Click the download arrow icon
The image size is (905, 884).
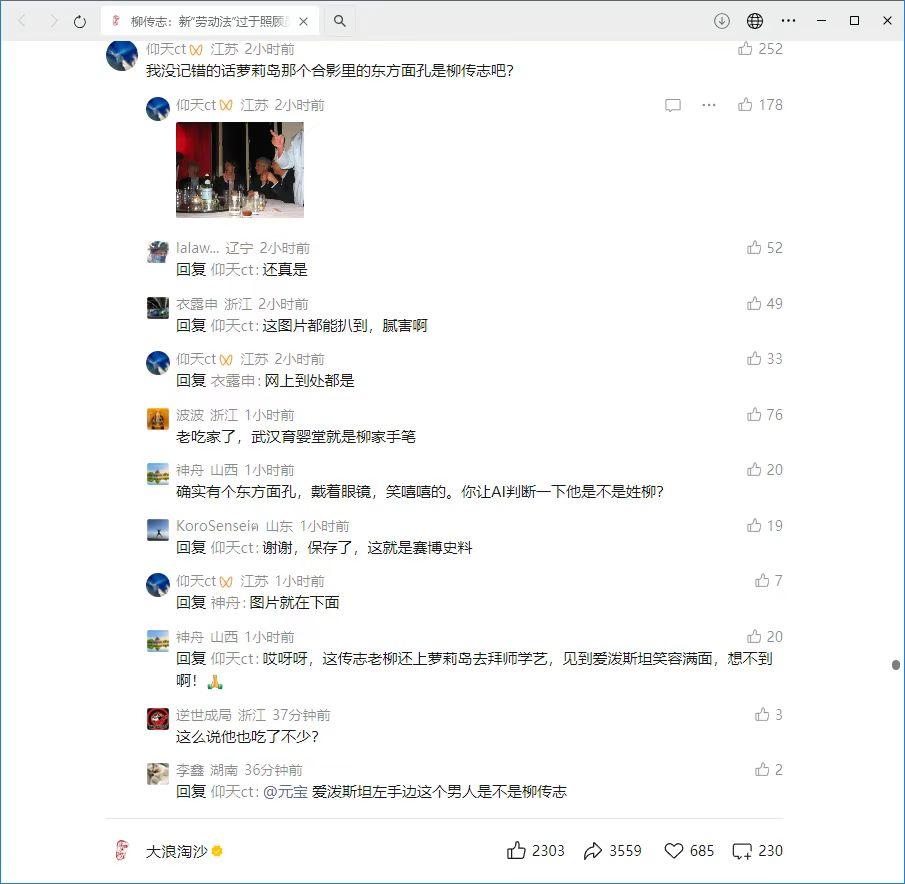tap(722, 21)
